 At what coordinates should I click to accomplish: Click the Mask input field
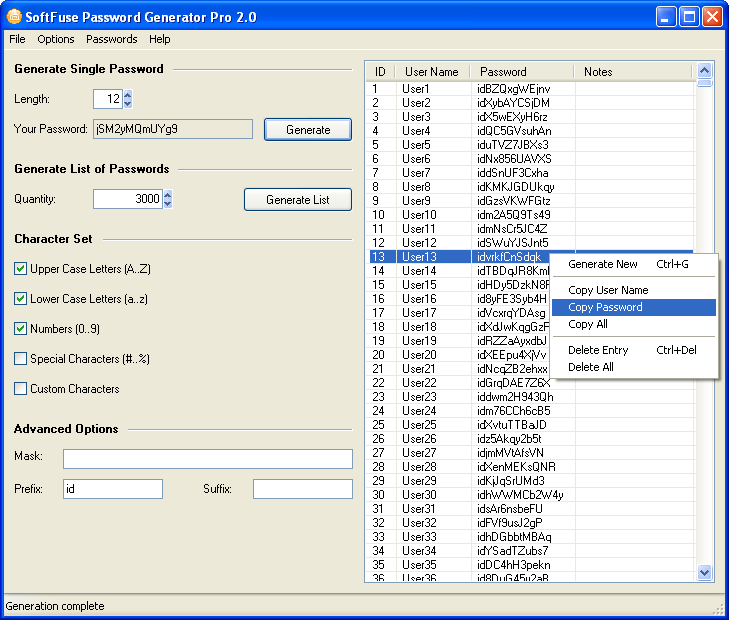(x=208, y=459)
